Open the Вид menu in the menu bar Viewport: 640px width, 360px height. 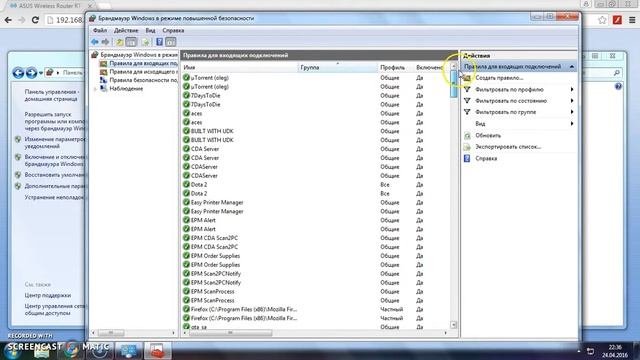point(150,30)
